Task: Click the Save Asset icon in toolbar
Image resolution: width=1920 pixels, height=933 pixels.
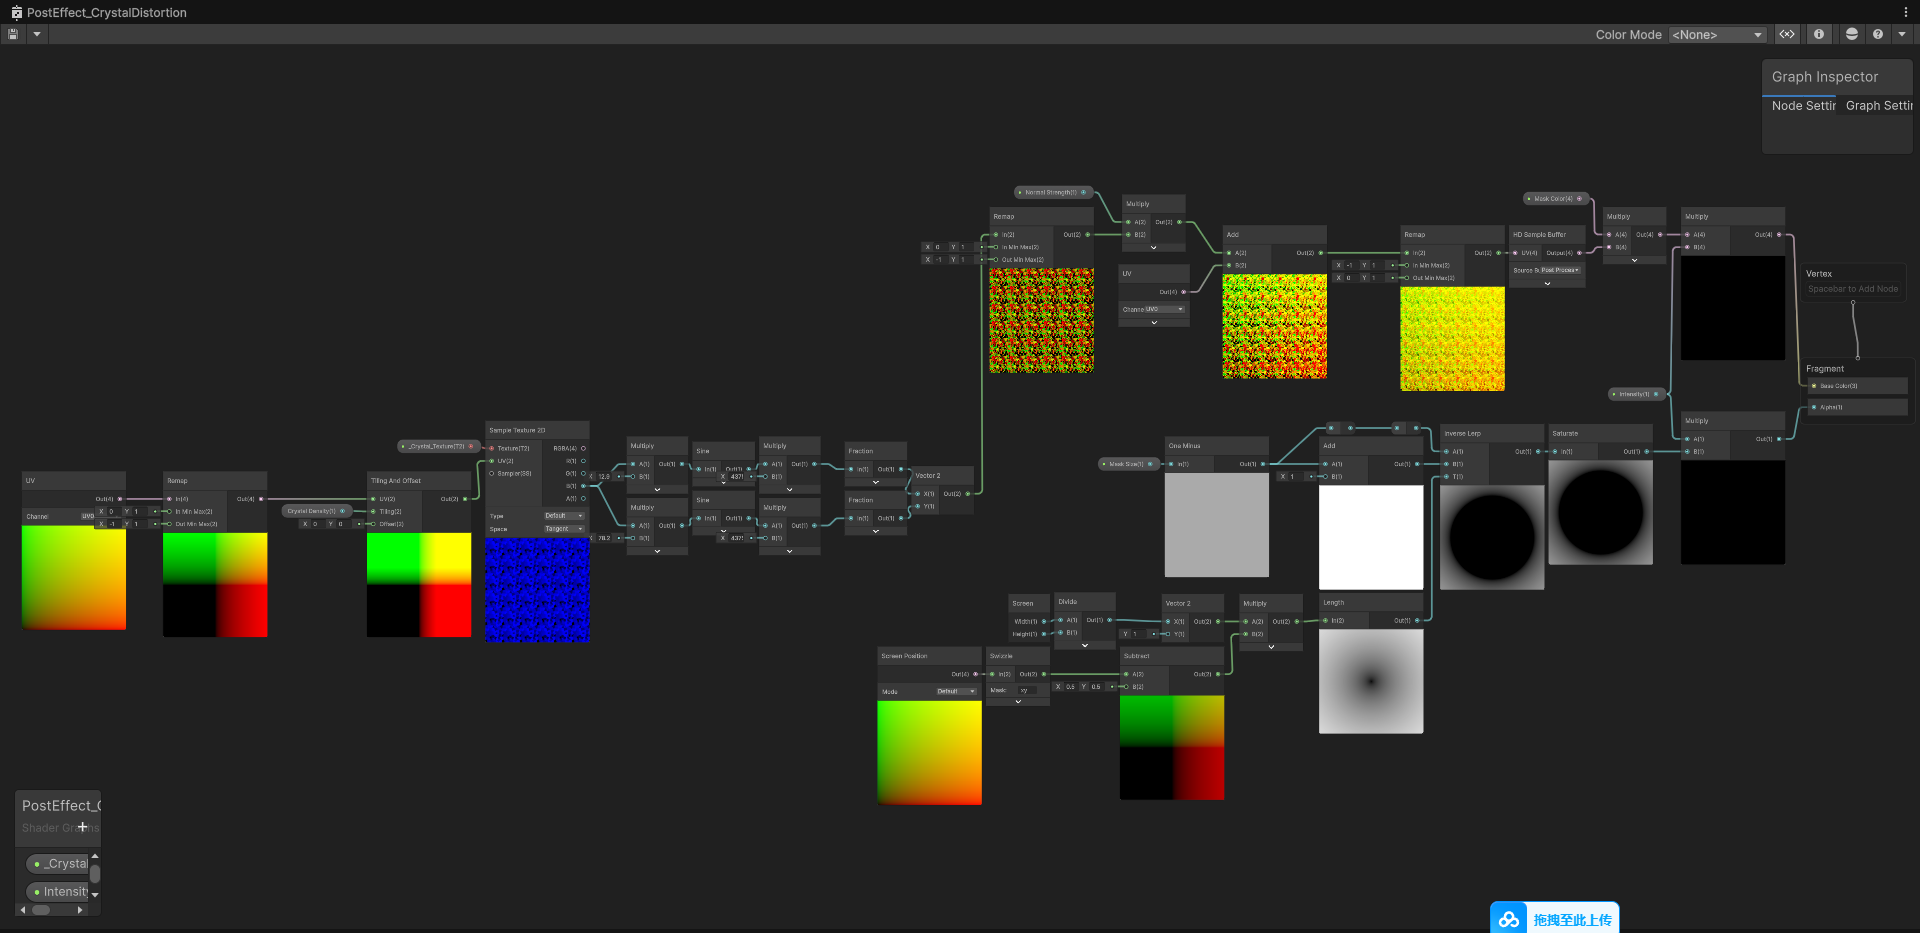Action: [x=13, y=34]
